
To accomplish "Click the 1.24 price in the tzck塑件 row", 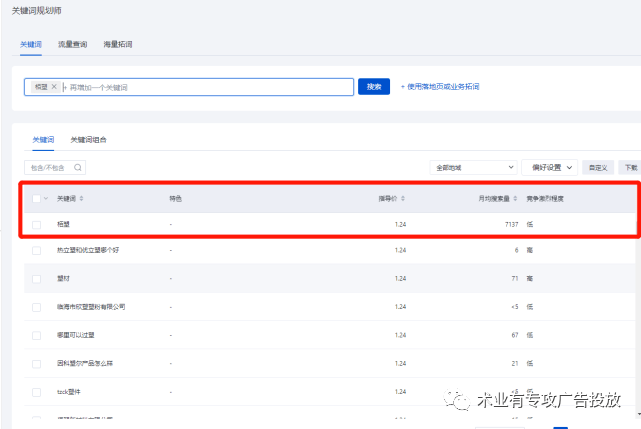I will click(400, 392).
